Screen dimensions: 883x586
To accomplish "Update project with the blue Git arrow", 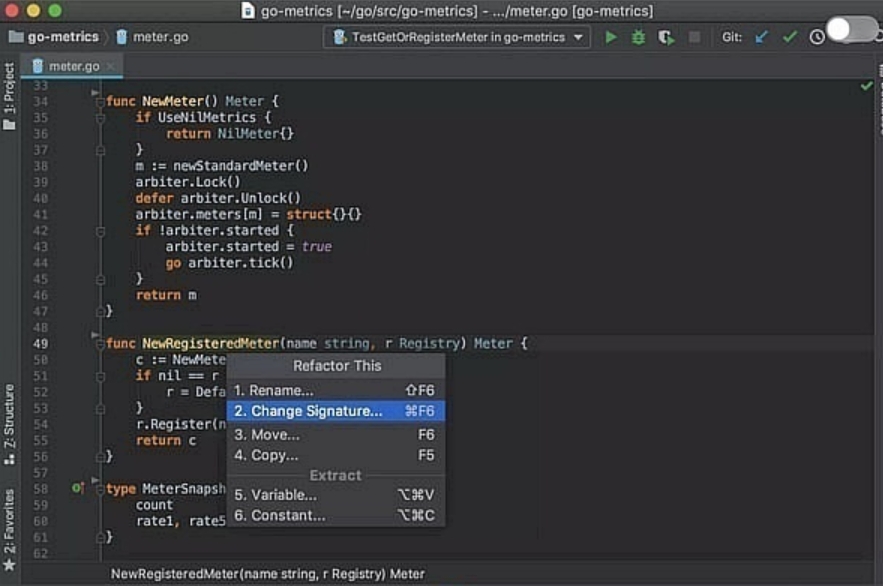I will click(761, 37).
